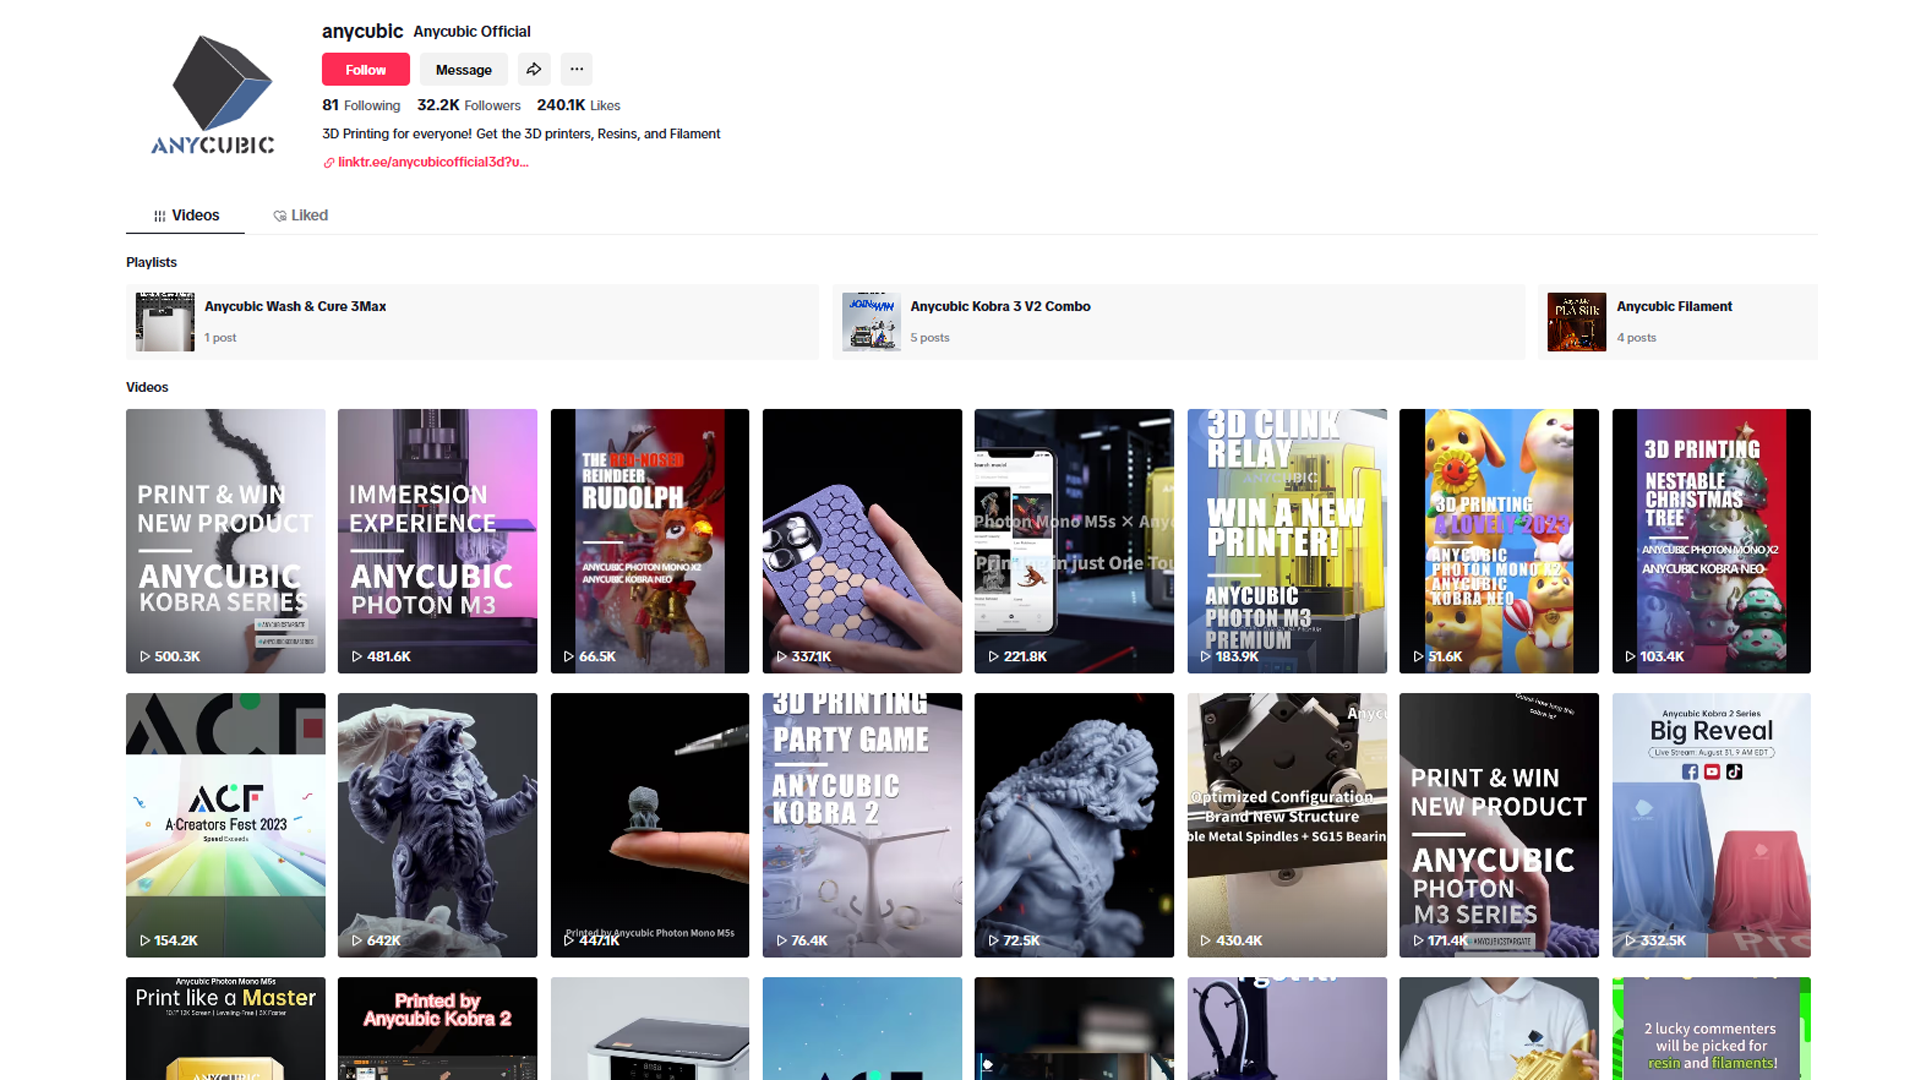Screen dimensions: 1920x1080
Task: Click the Anycubic Kobra 3 V2 Combo playlist thumbnail
Action: [x=871, y=322]
